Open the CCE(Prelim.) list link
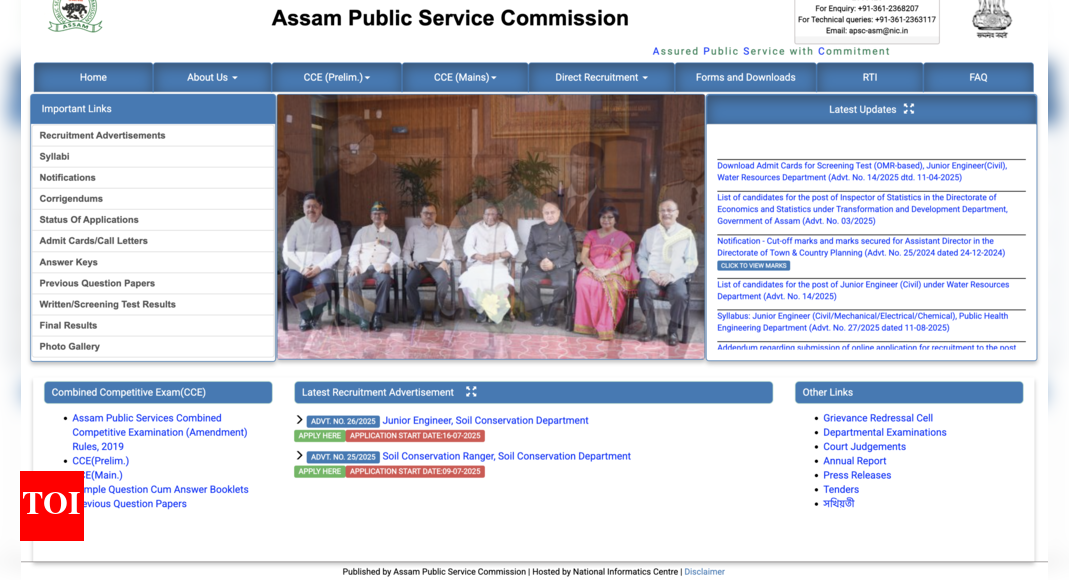 click(x=100, y=461)
